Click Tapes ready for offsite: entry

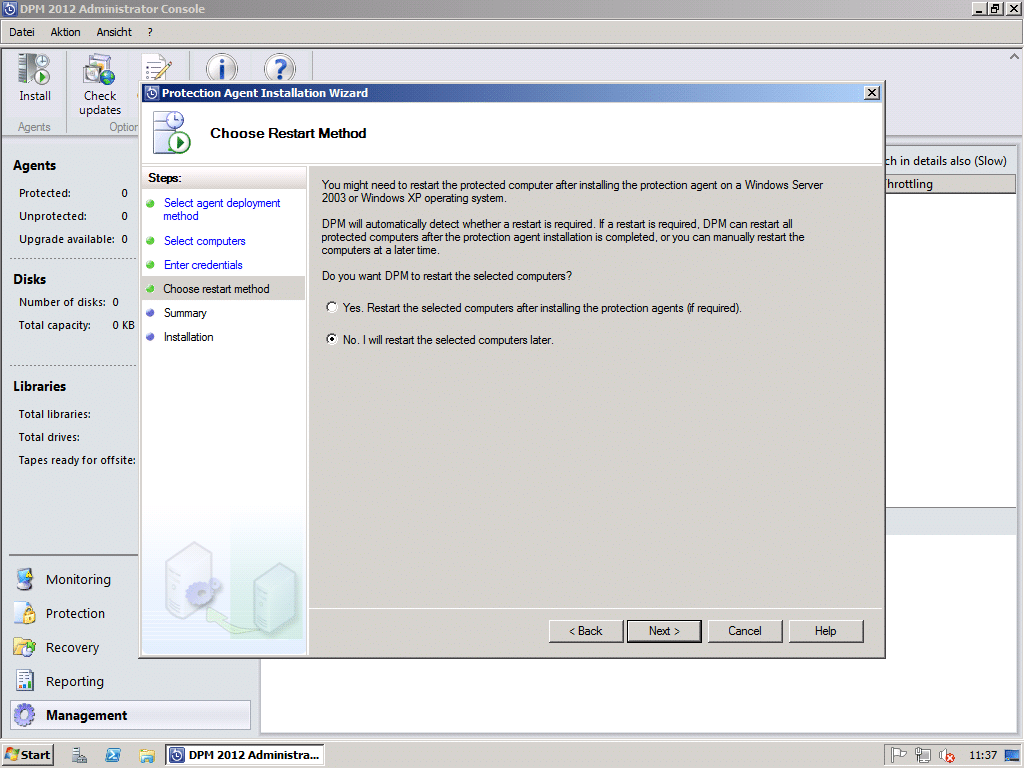(77, 460)
